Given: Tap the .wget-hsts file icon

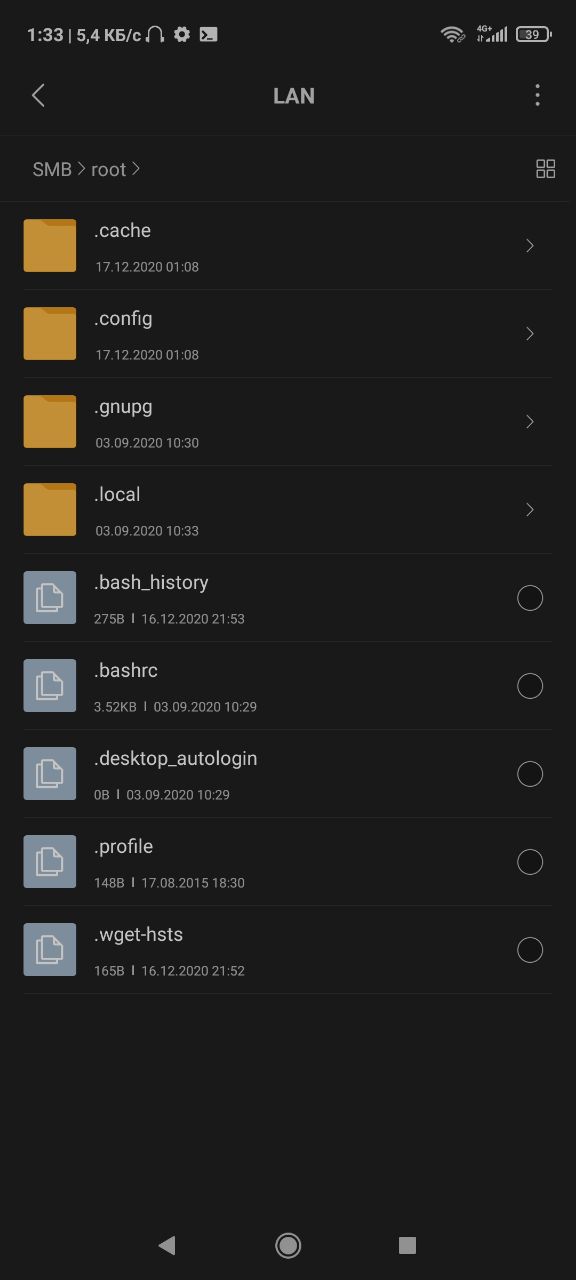Looking at the screenshot, I should [x=50, y=950].
